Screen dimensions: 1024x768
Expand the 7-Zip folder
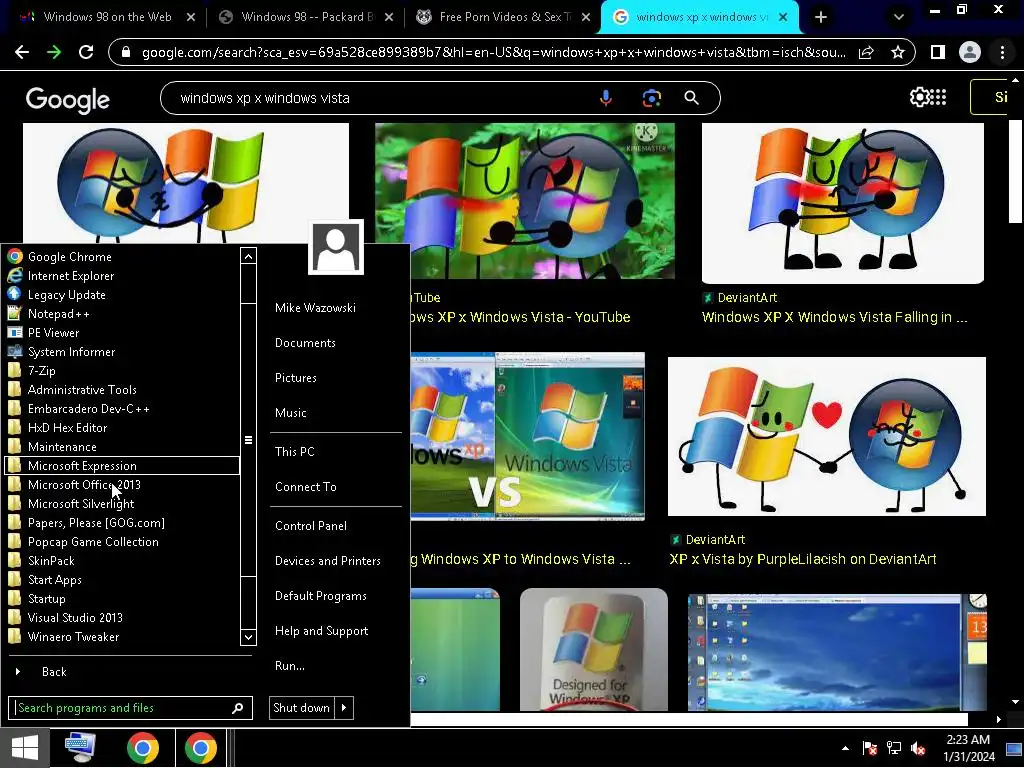[x=123, y=370]
